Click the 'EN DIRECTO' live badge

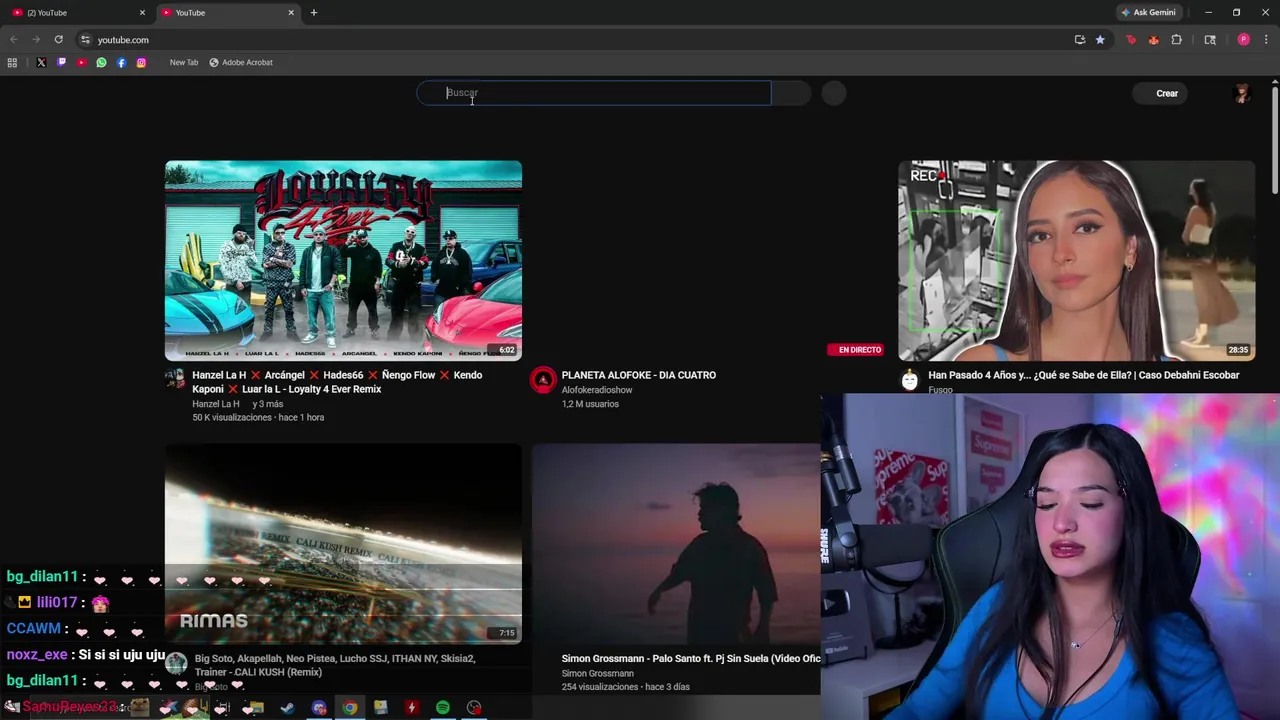(855, 350)
